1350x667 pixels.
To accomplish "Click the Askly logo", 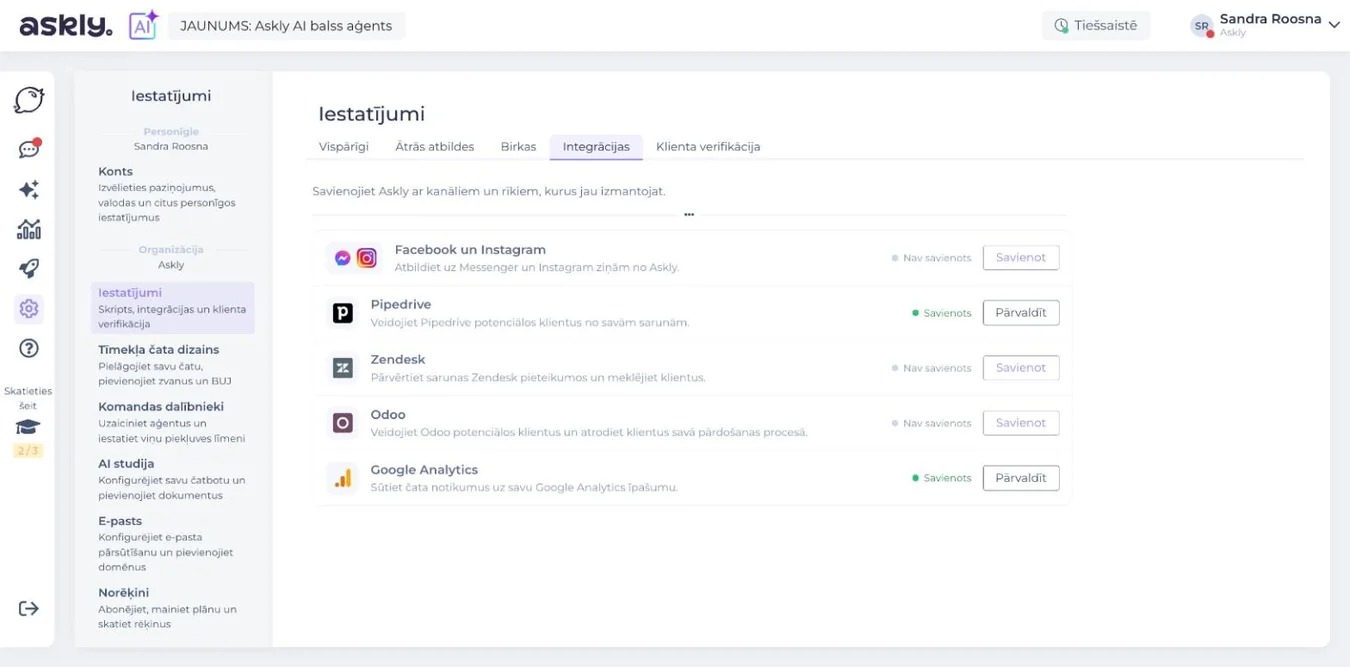I will [65, 26].
